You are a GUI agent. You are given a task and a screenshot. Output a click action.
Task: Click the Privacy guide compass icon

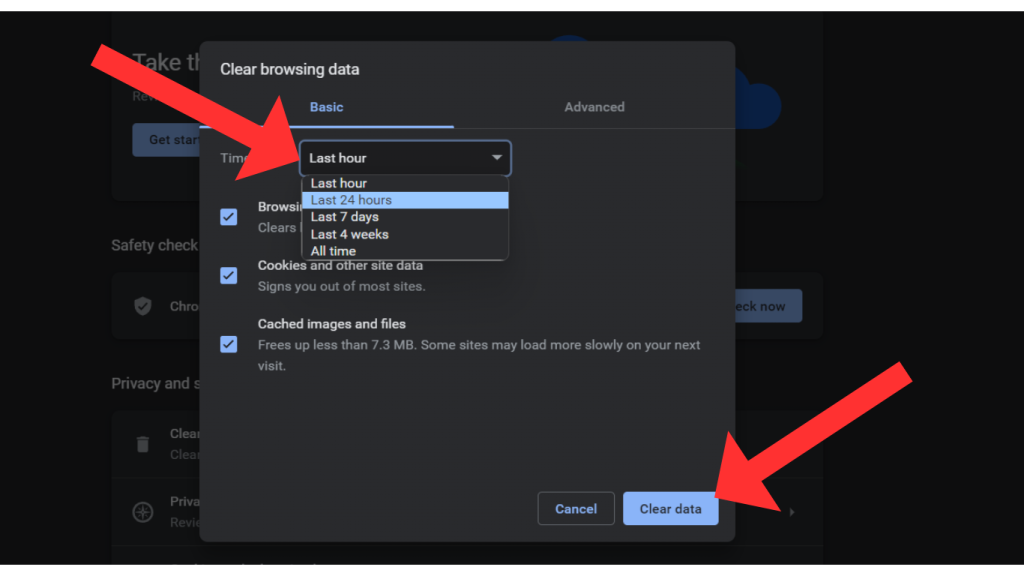(143, 512)
